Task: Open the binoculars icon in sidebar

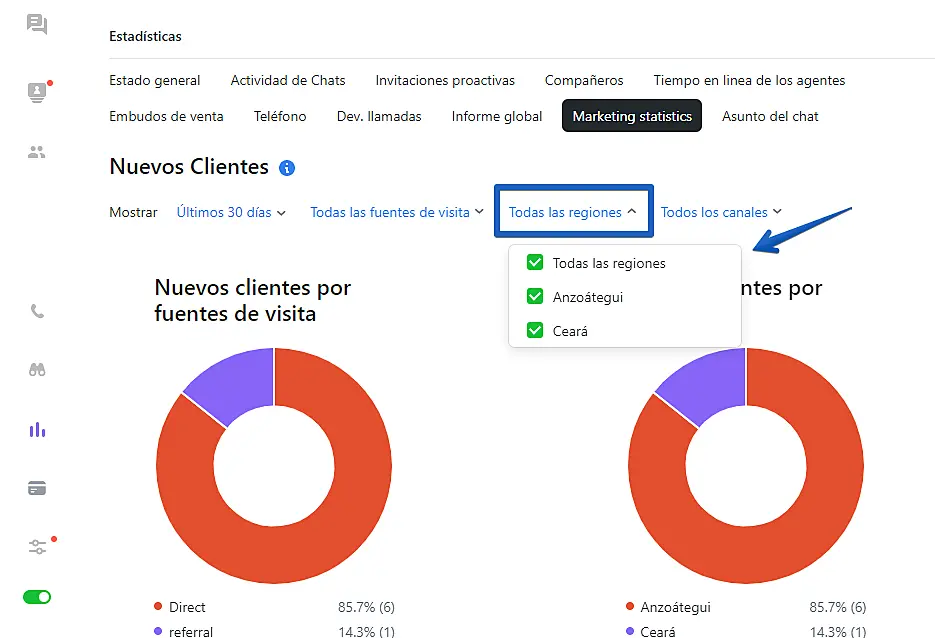Action: pos(37,370)
